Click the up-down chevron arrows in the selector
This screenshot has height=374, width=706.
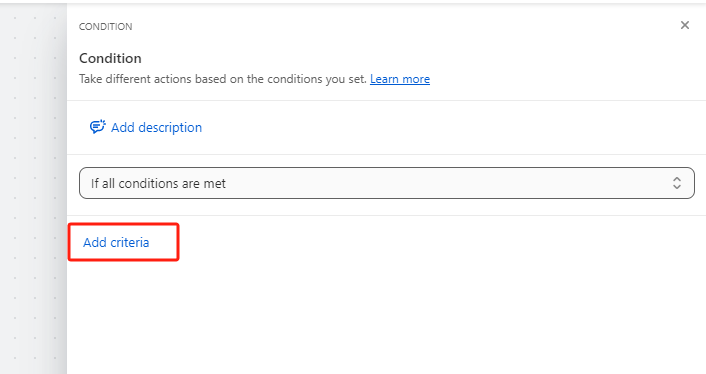click(677, 183)
